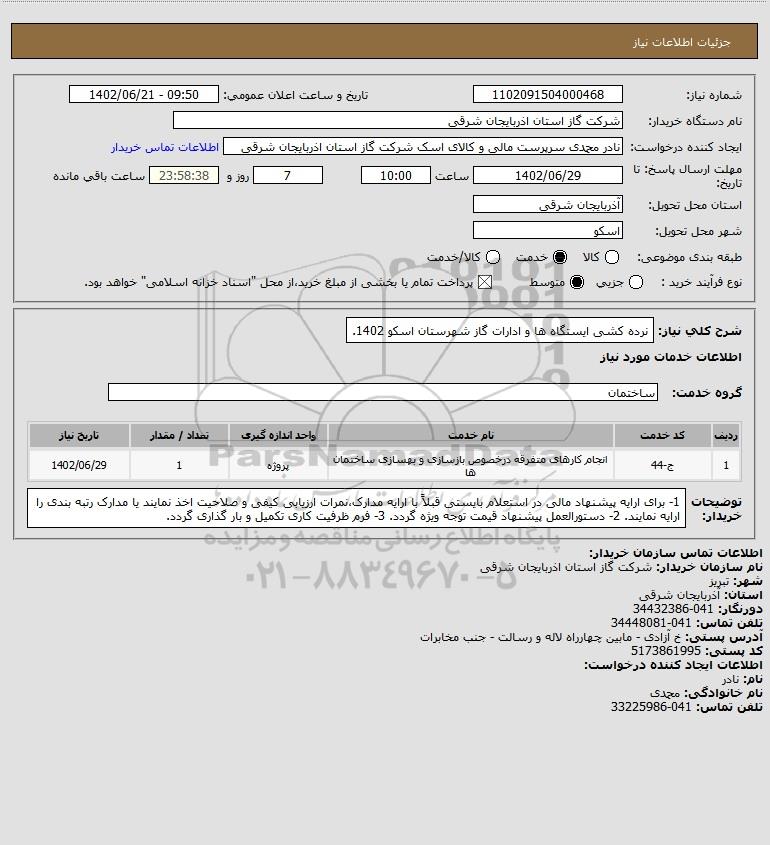The width and height of the screenshot is (770, 845).
Task: Click the announcement date field 1402/06/21 - 09:50
Action: 144,94
